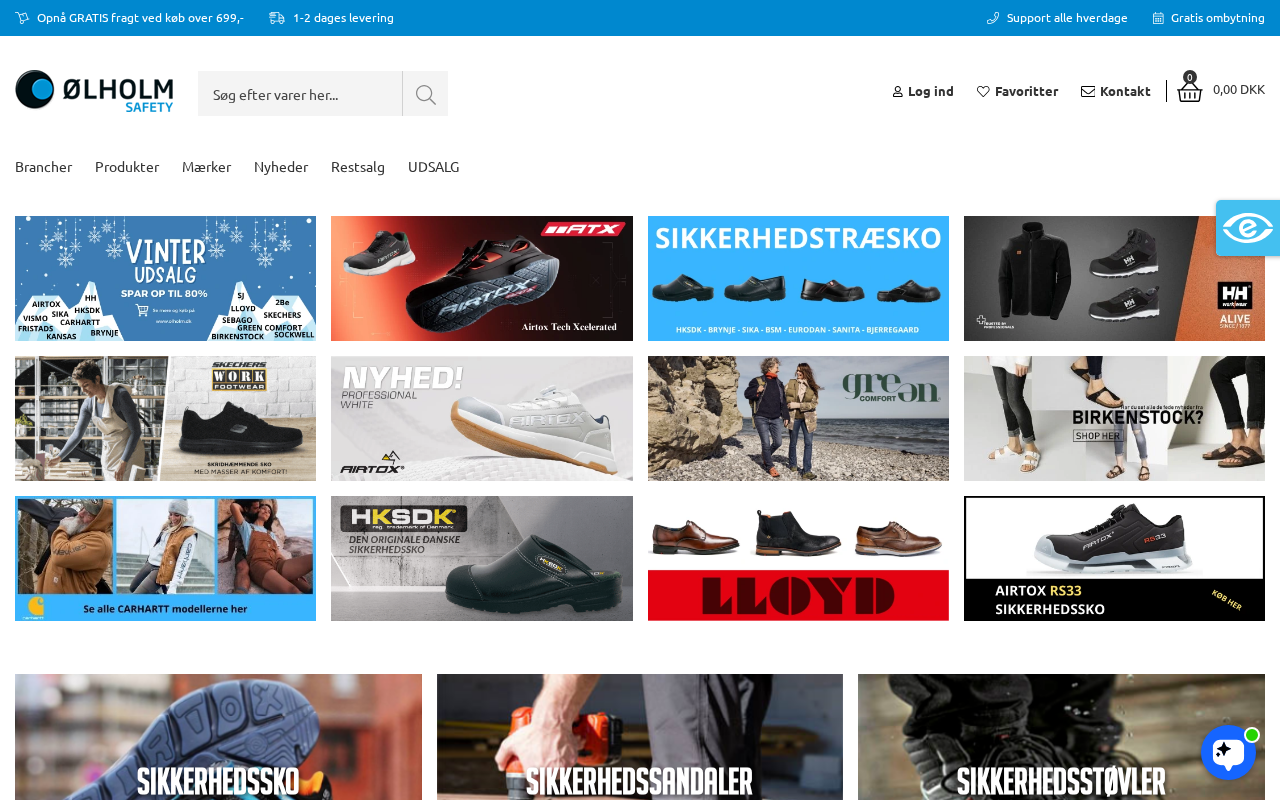Open the Vinter Udsalg banner
Image resolution: width=1280 pixels, height=800 pixels.
point(165,279)
